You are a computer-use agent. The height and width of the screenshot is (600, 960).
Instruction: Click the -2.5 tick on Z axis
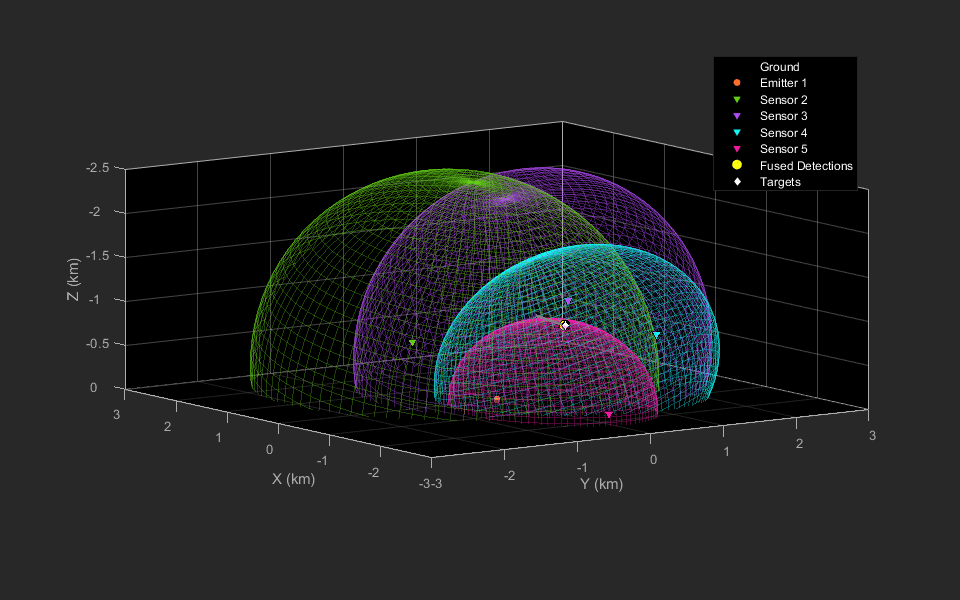tap(96, 168)
